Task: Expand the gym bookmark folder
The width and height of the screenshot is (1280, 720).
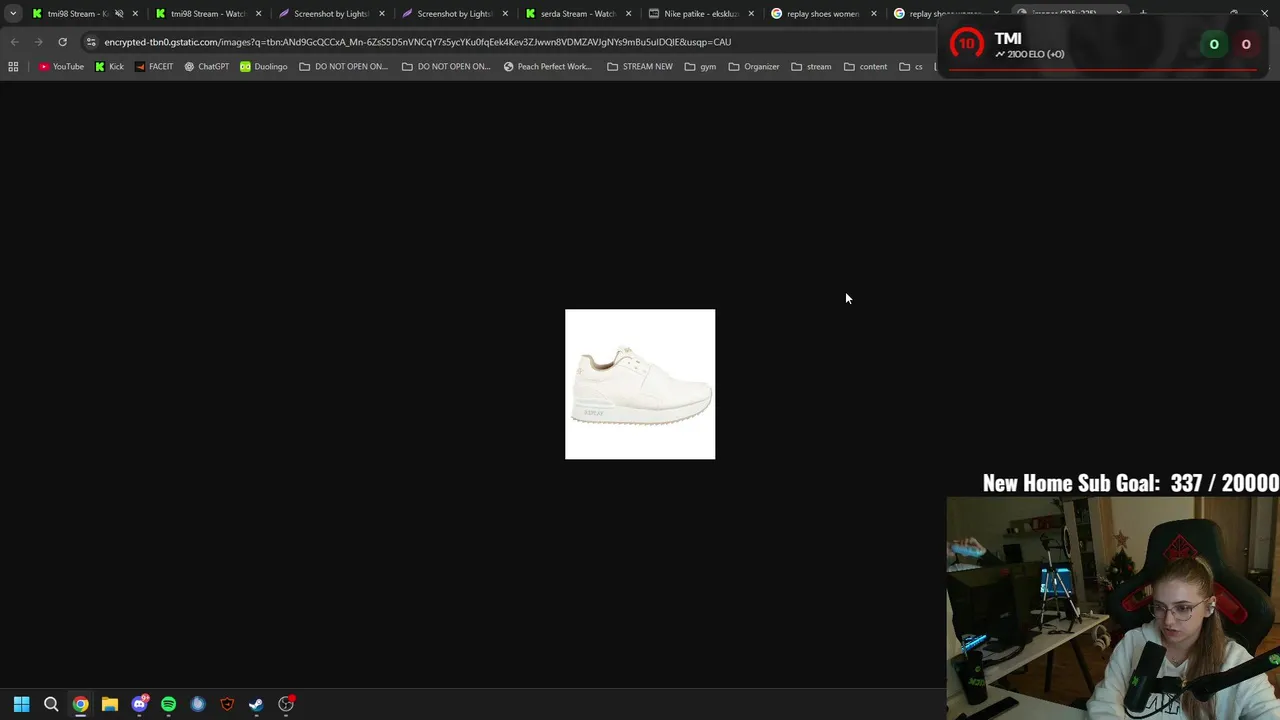Action: tap(700, 67)
